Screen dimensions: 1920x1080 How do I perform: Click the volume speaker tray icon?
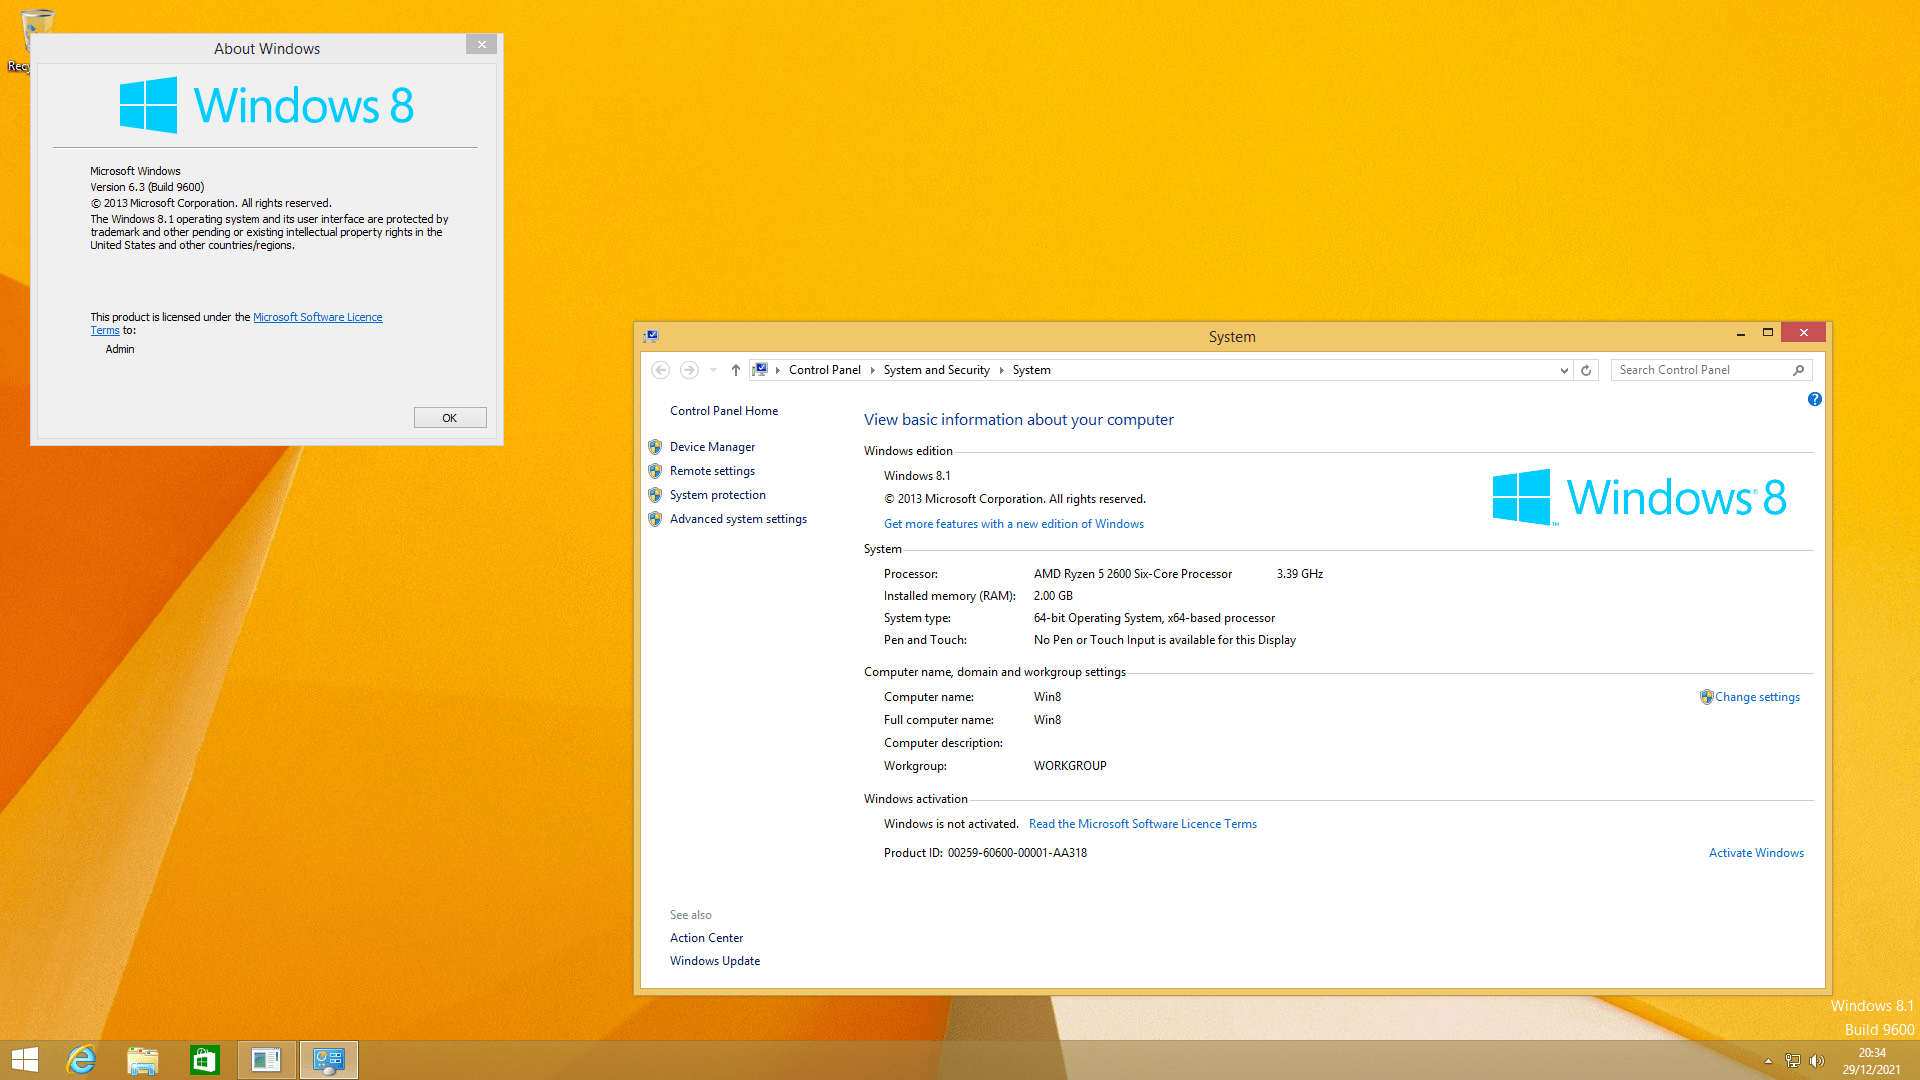[1817, 1061]
